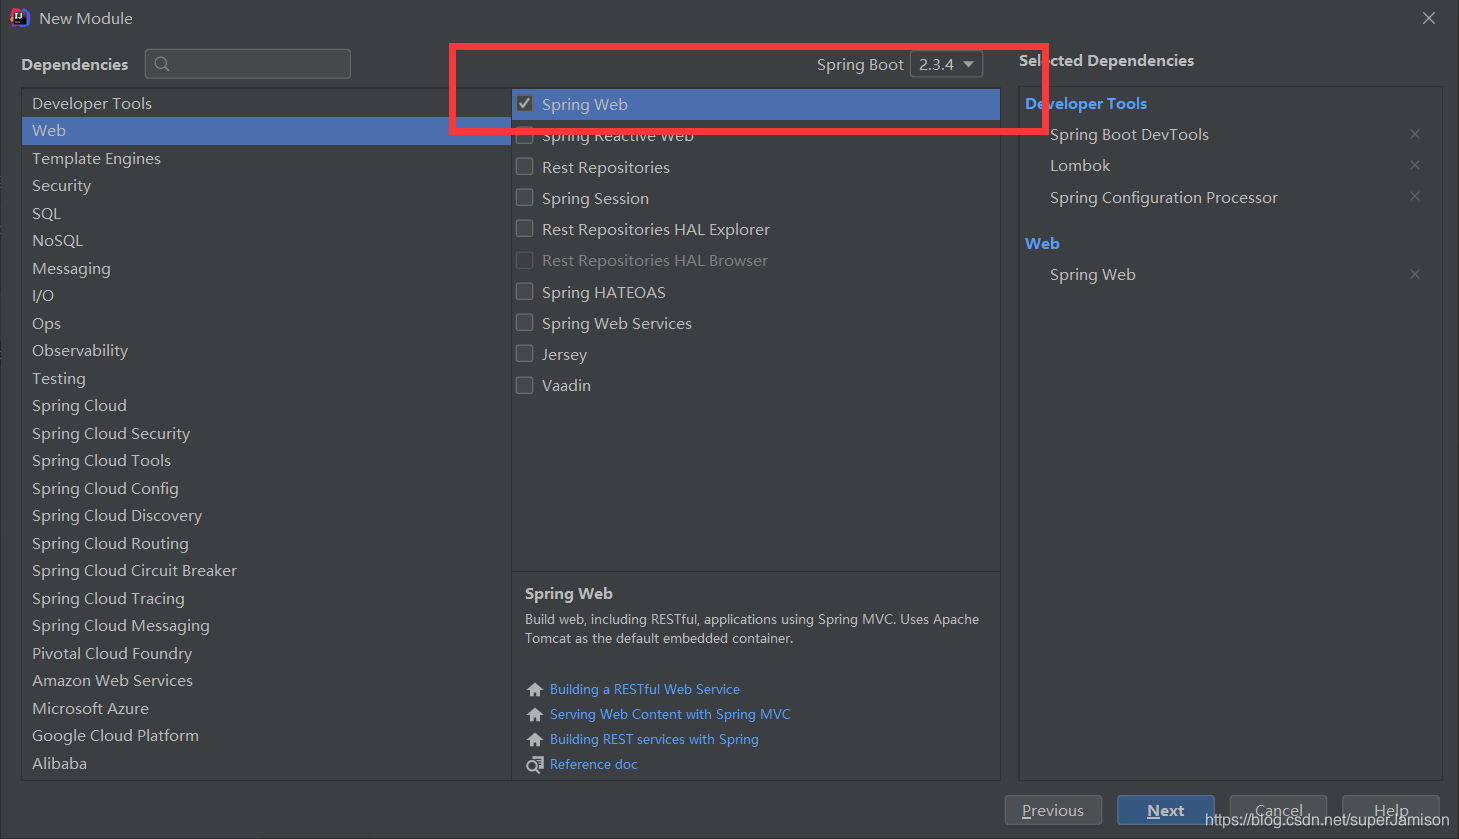Select the Observability category
Viewport: 1459px width, 839px height.
[x=266, y=351]
